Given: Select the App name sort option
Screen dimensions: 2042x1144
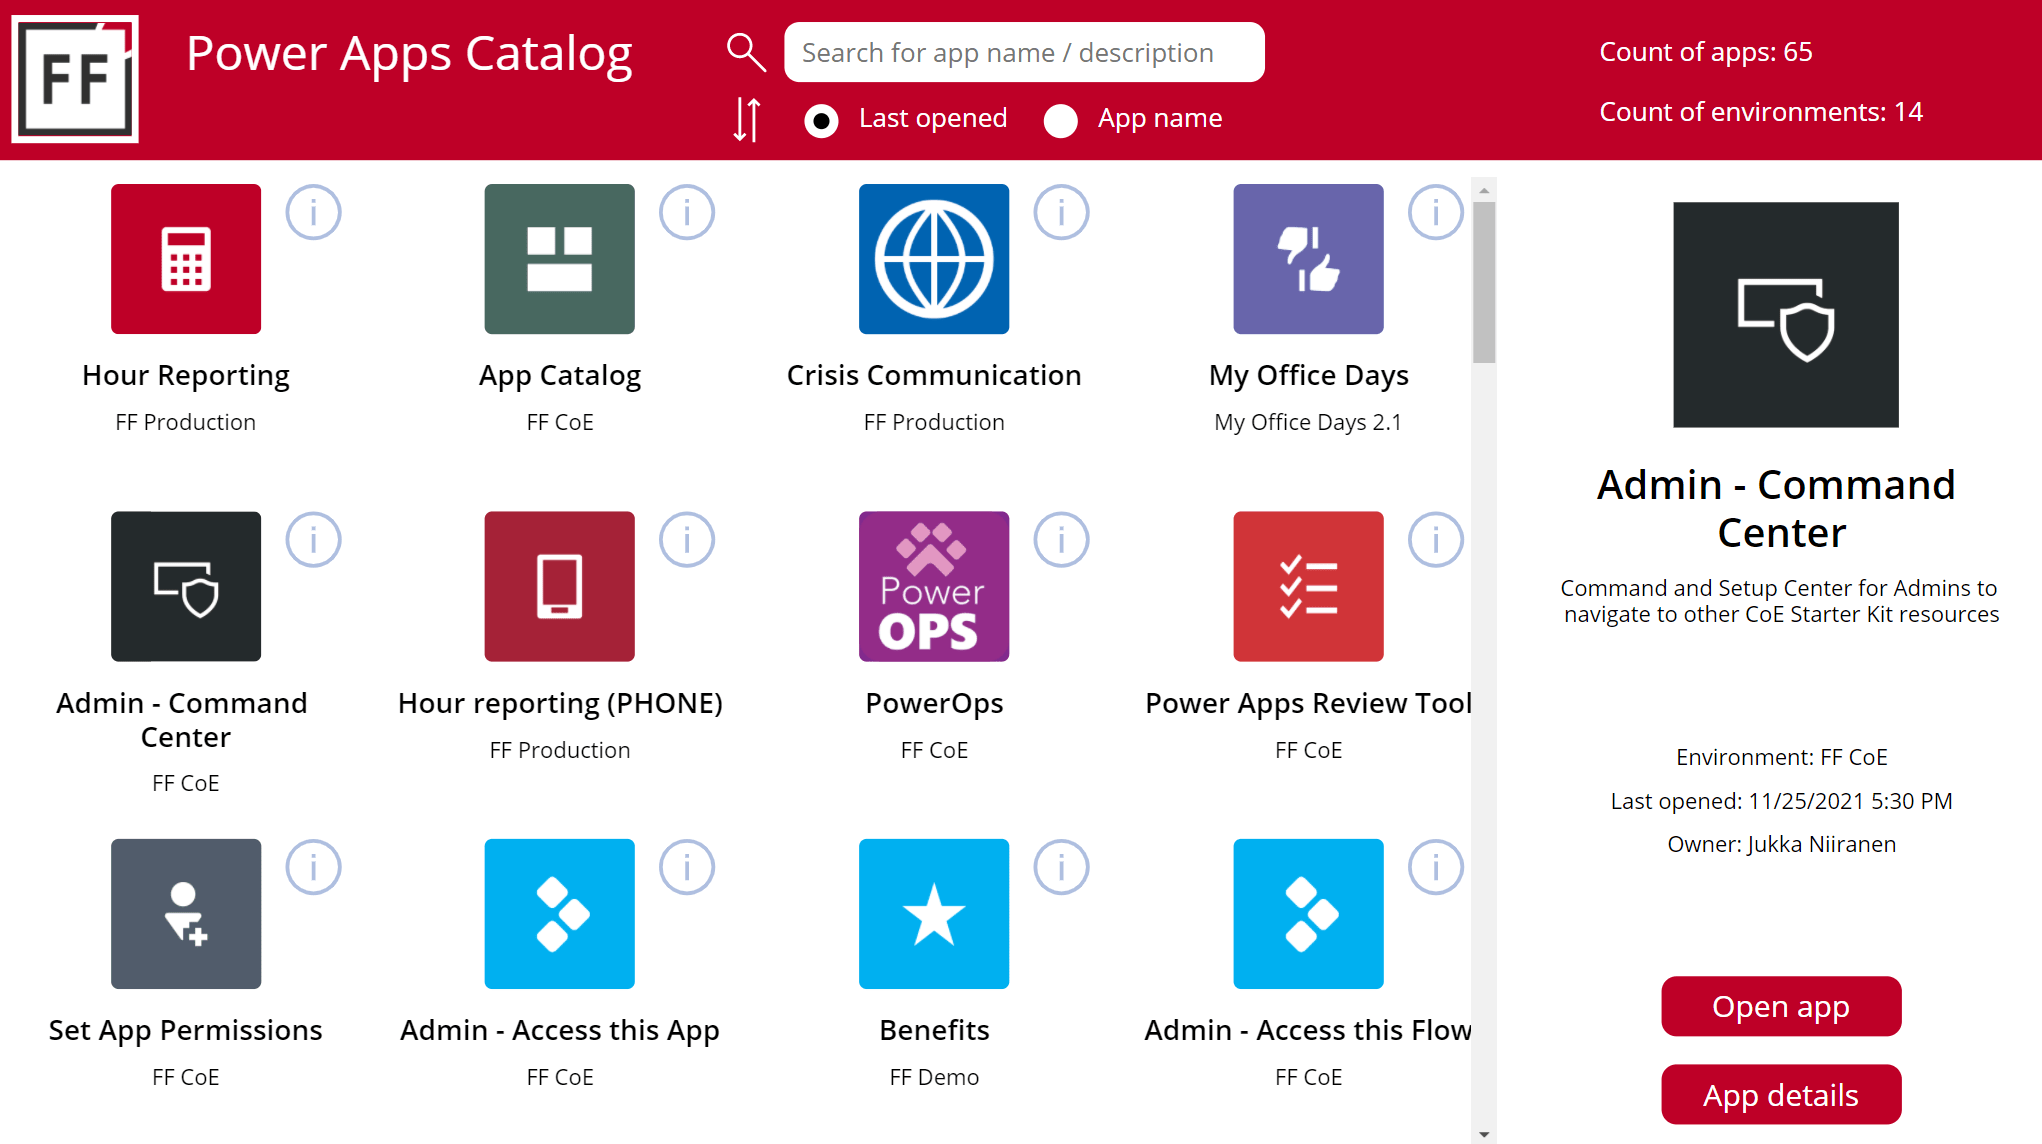Looking at the screenshot, I should point(1060,121).
